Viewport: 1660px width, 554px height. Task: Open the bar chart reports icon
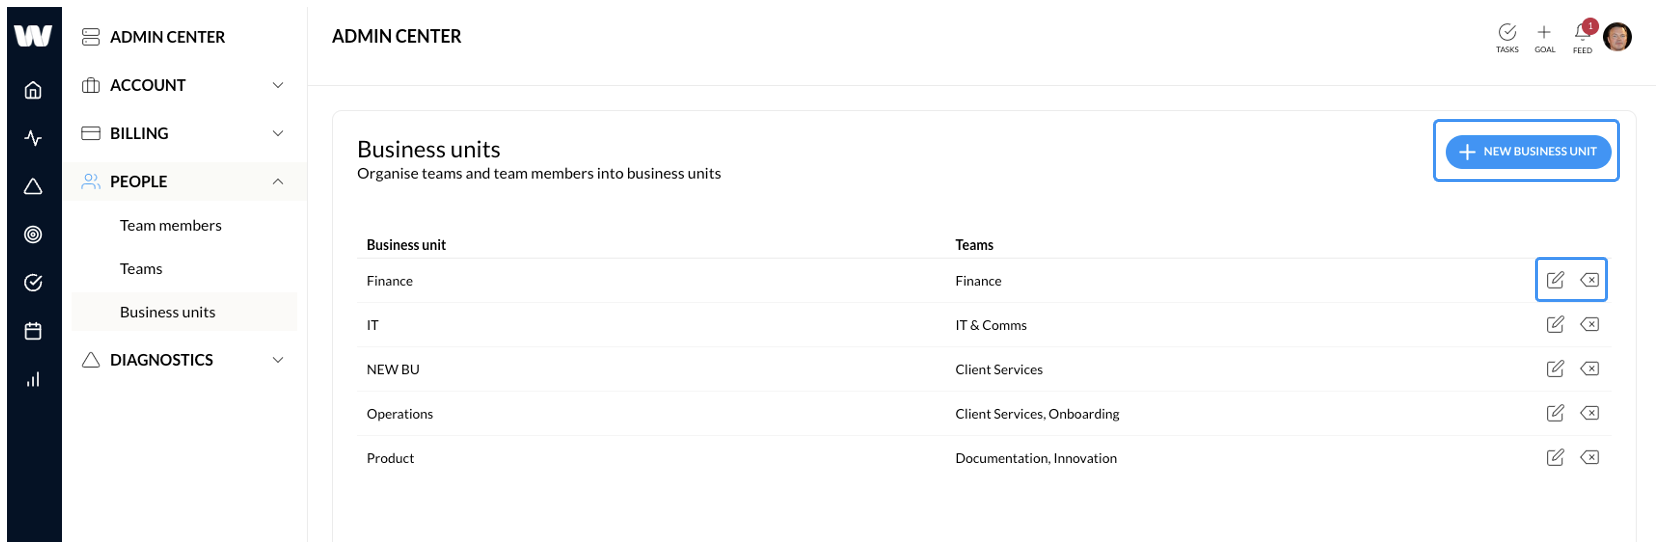pos(33,379)
